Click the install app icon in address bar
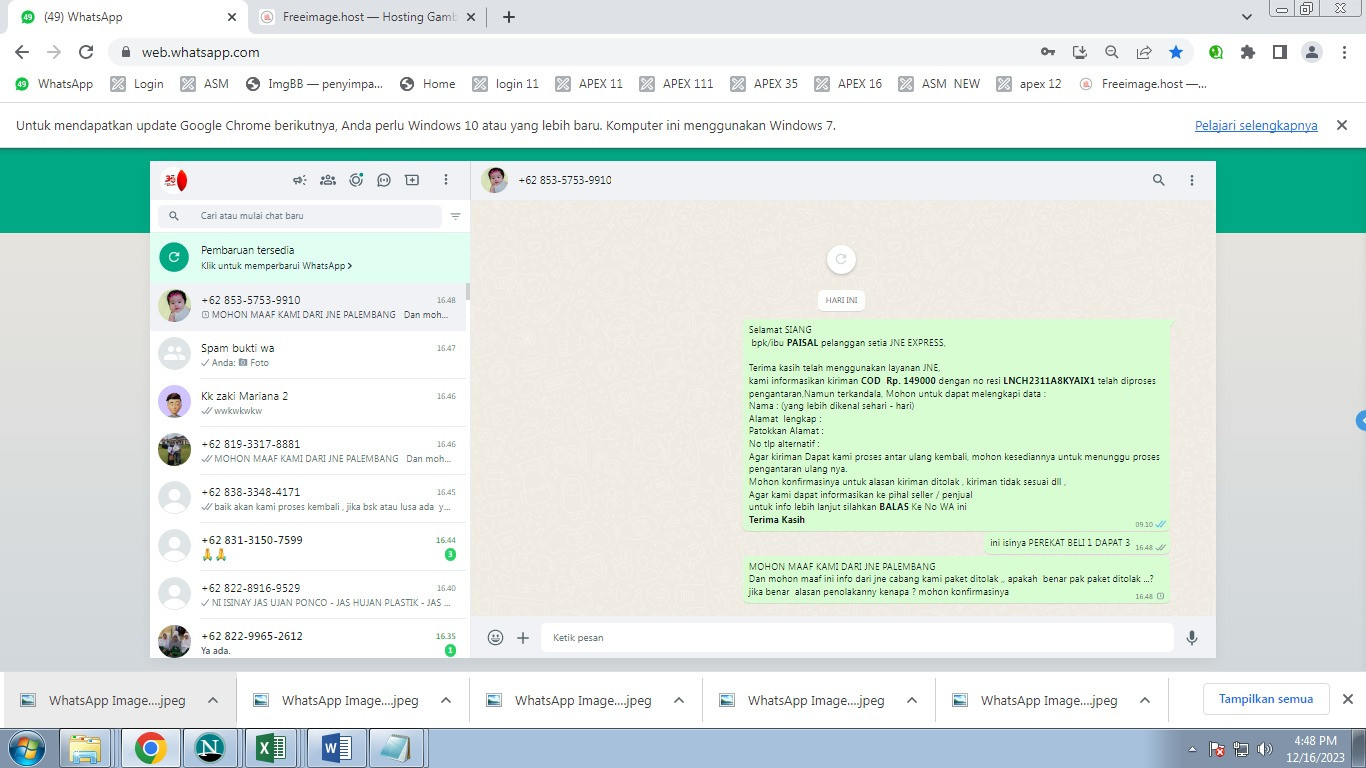The image size is (1366, 768). click(x=1079, y=52)
